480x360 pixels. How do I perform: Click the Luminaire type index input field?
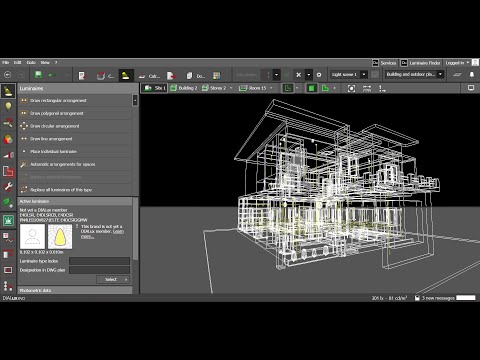click(x=99, y=261)
